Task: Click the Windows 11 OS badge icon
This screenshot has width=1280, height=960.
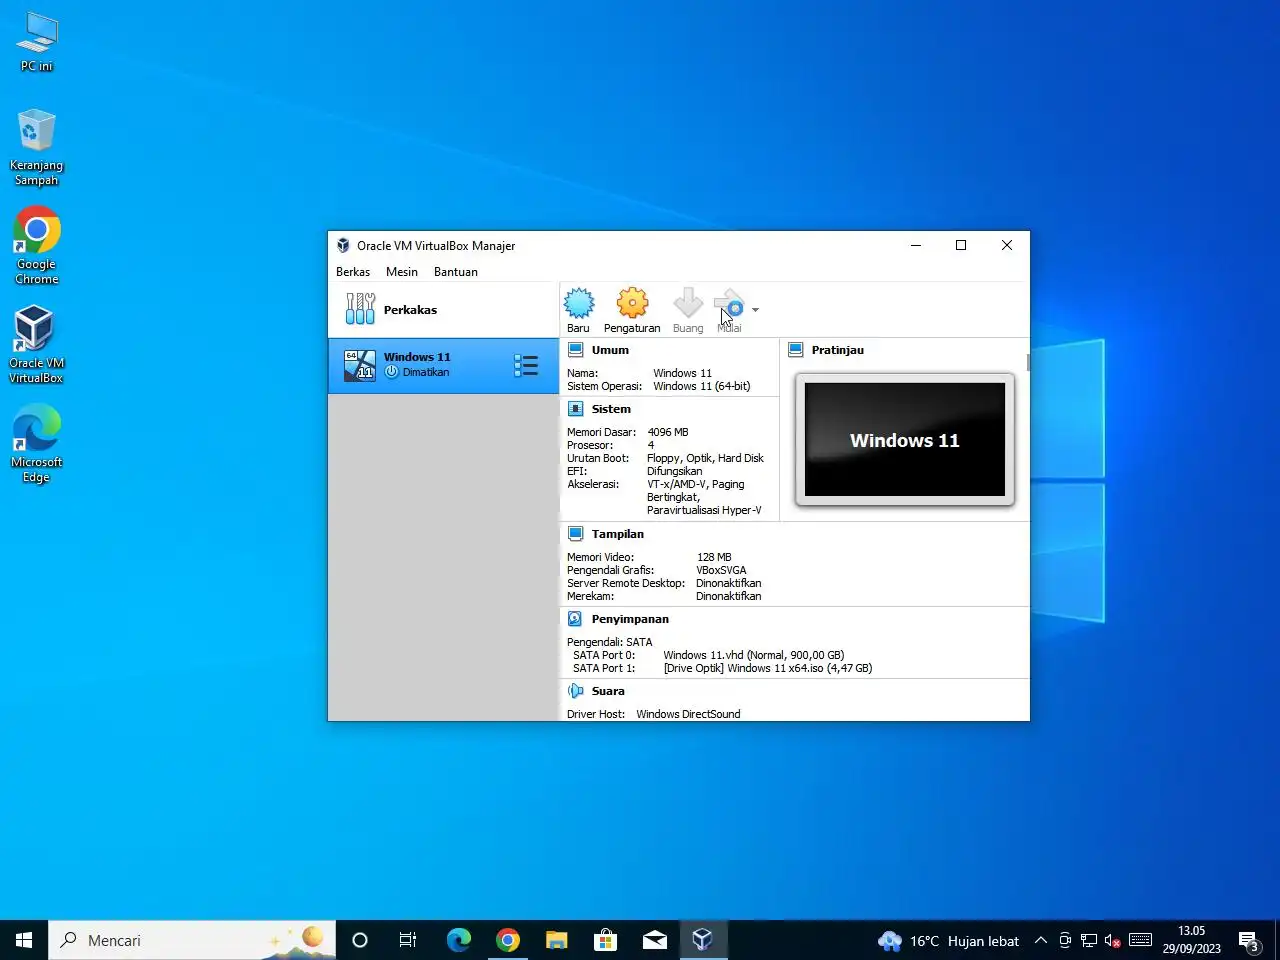Action: click(360, 365)
